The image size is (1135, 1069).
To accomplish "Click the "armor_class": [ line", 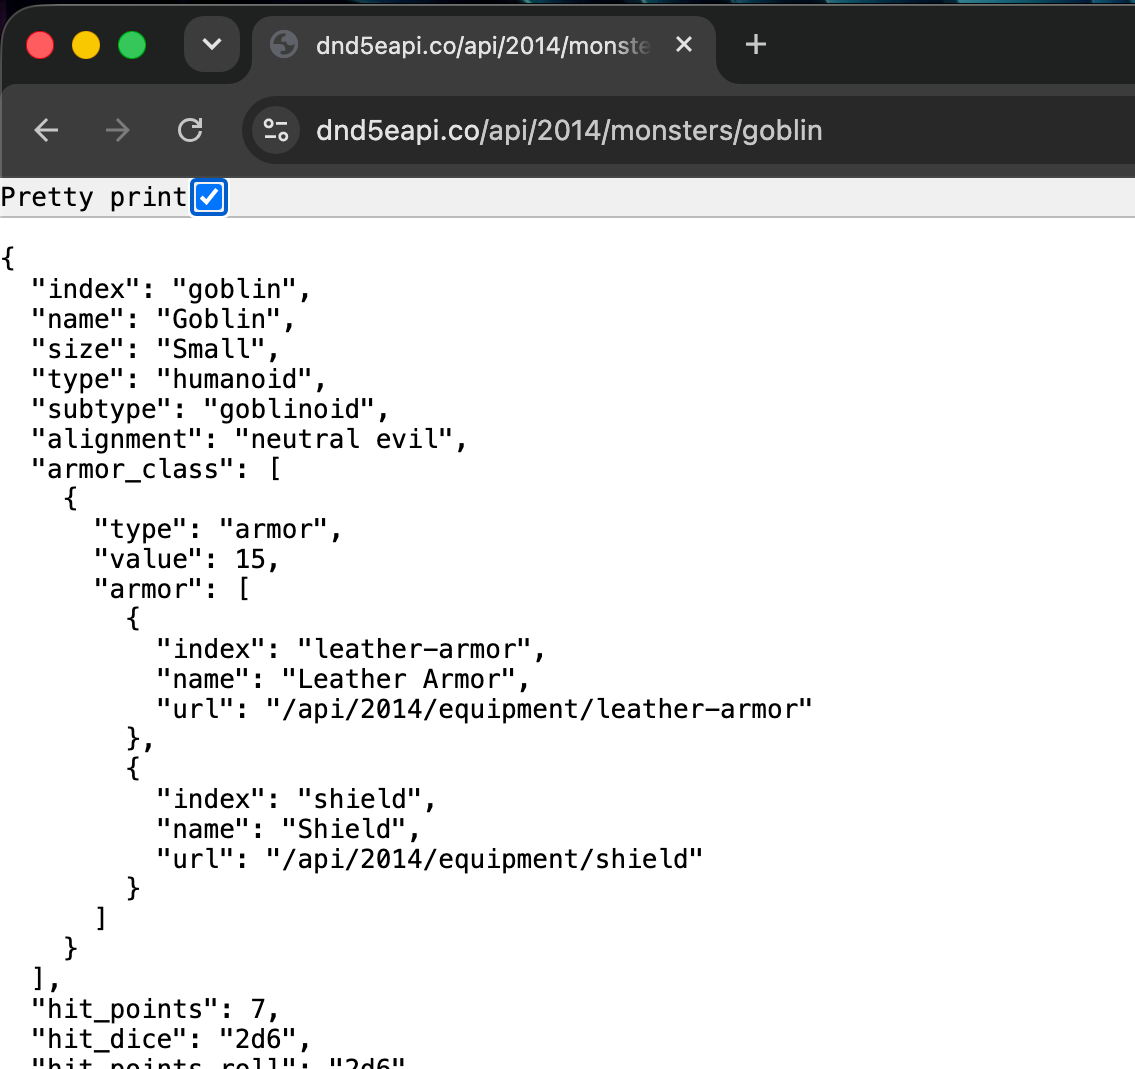I will pos(156,470).
